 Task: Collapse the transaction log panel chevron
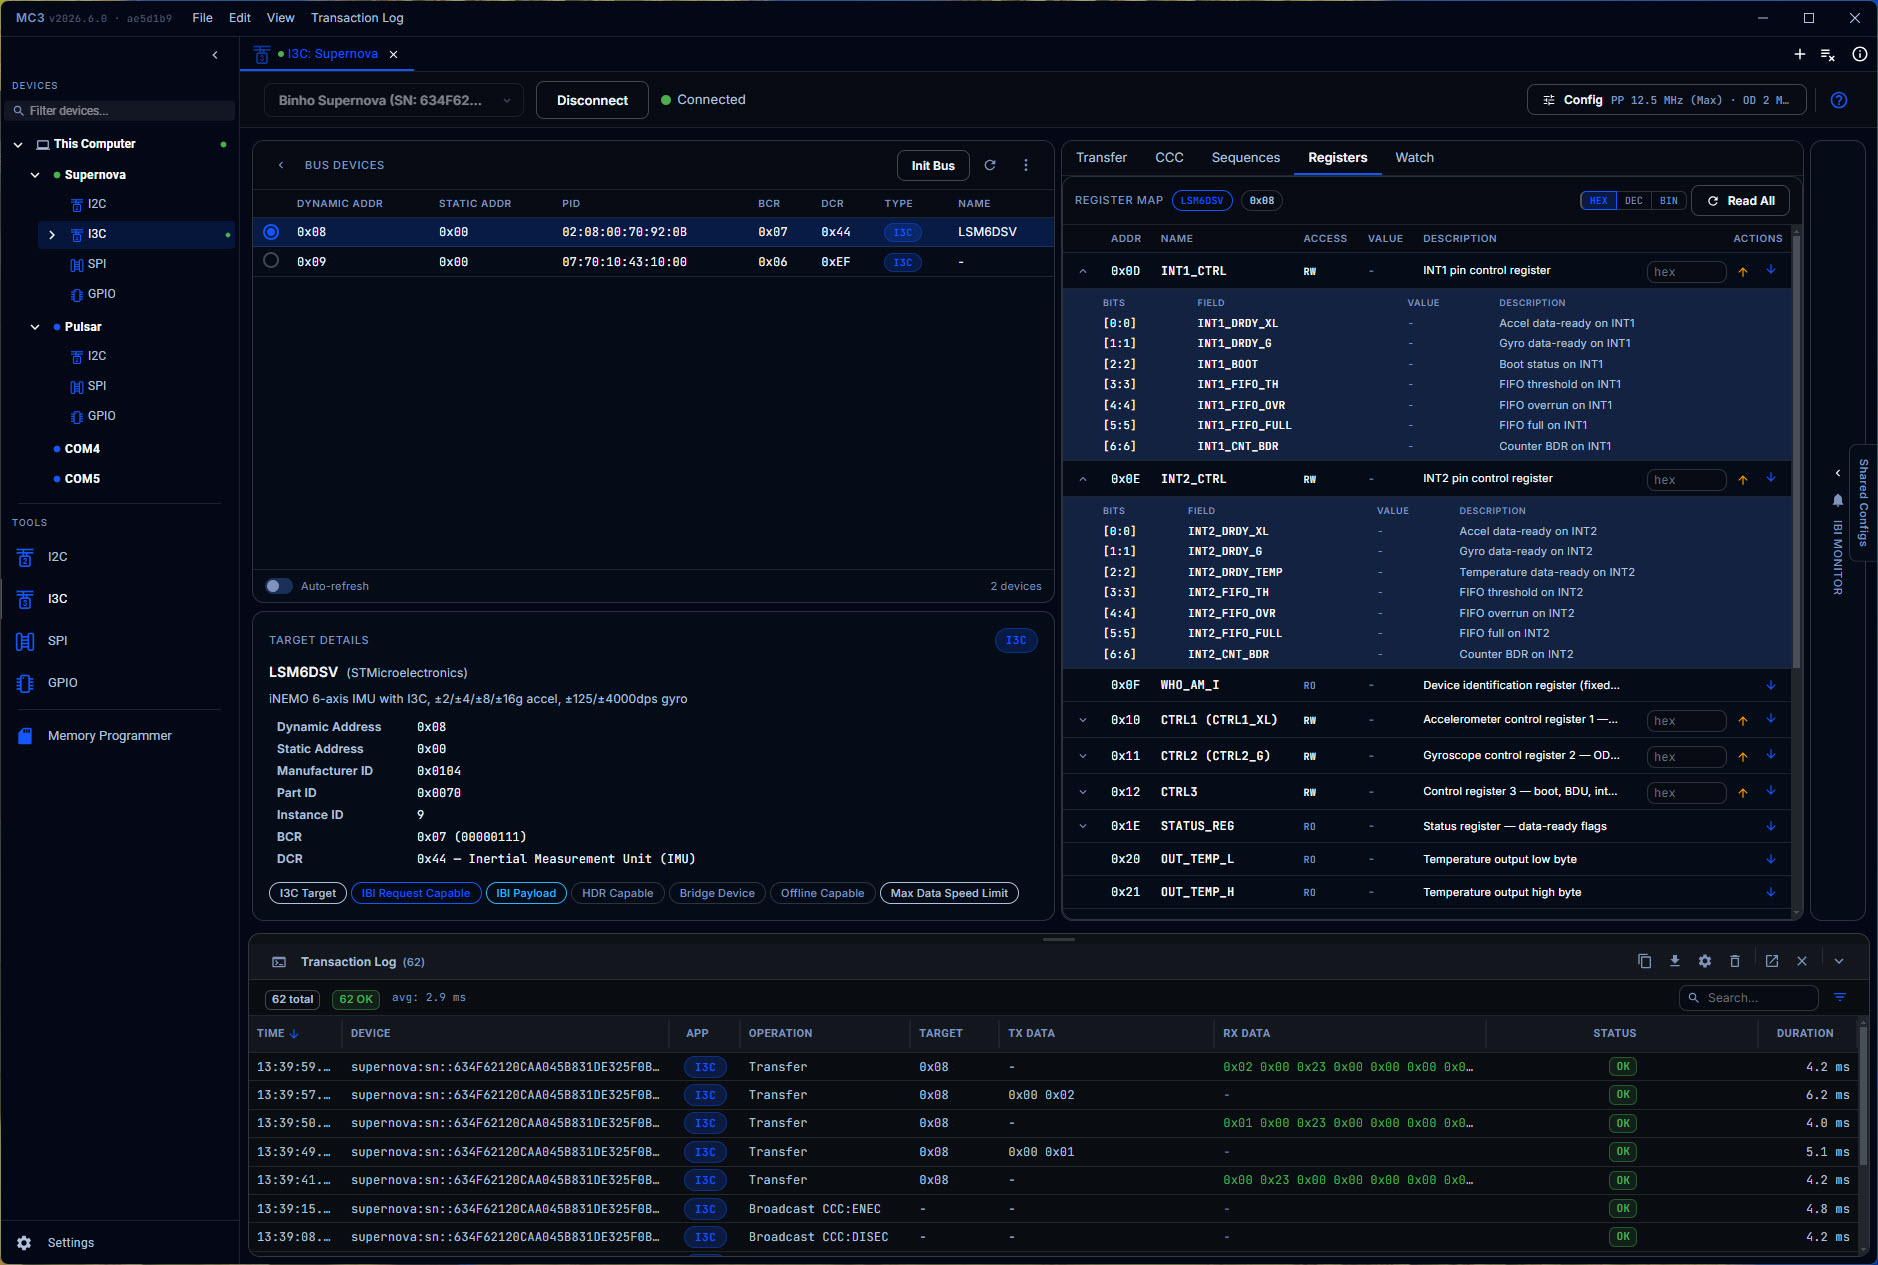pos(1839,961)
